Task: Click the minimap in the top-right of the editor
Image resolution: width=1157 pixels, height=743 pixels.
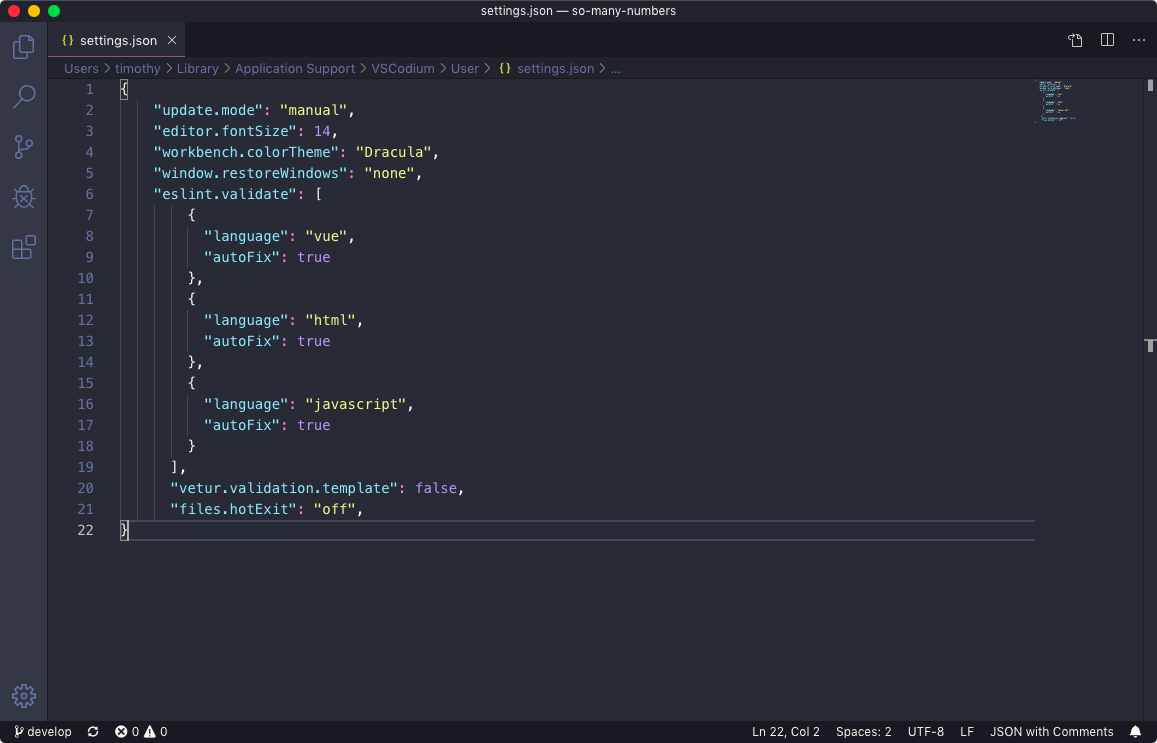Action: 1057,100
